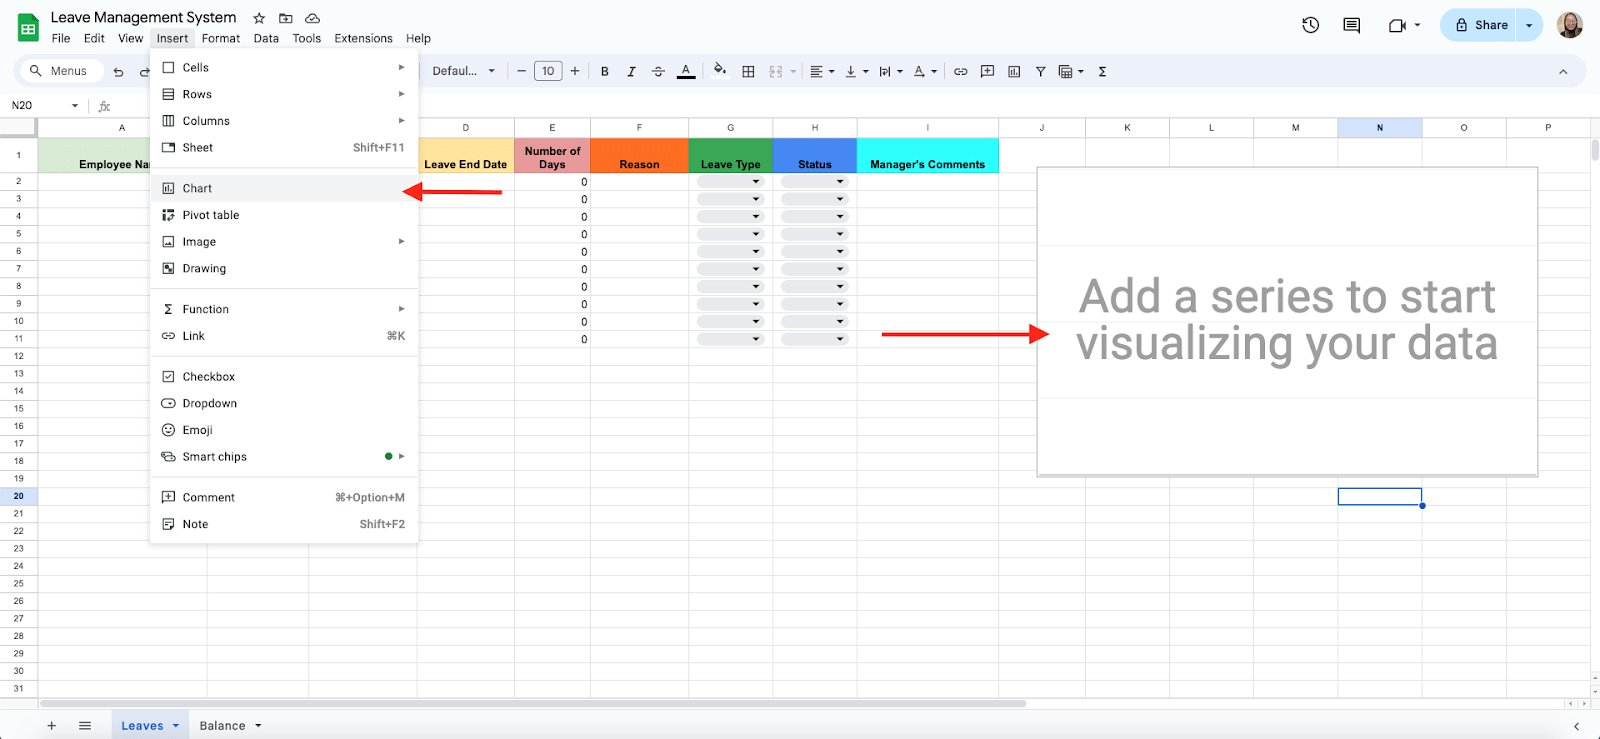Open version history clock icon
The height and width of the screenshot is (739, 1600).
[1311, 25]
